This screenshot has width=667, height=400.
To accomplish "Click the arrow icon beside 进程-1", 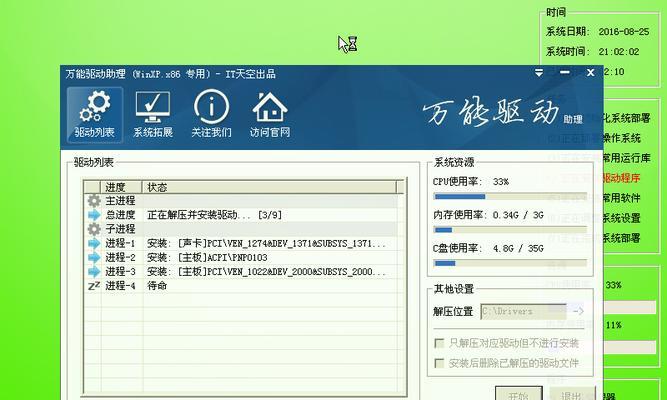I will [x=94, y=243].
